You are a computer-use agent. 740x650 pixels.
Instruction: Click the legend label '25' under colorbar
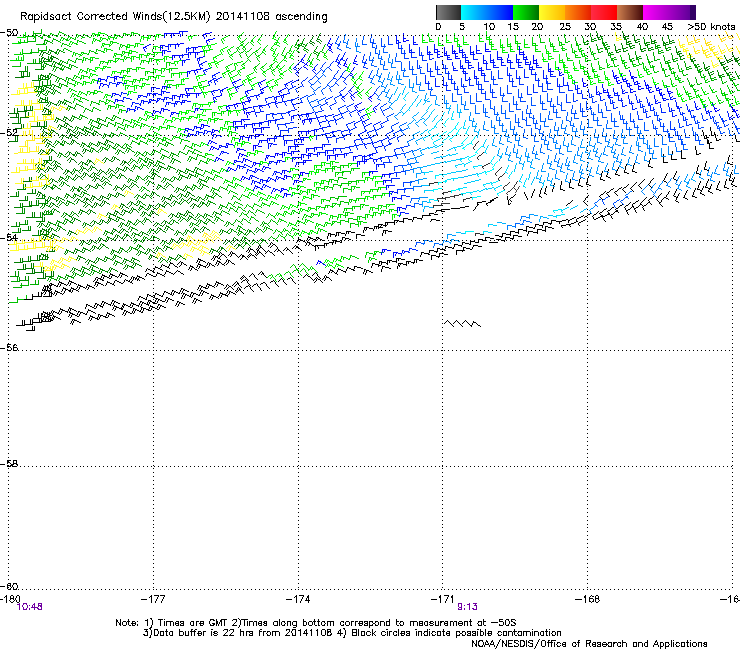tap(564, 27)
